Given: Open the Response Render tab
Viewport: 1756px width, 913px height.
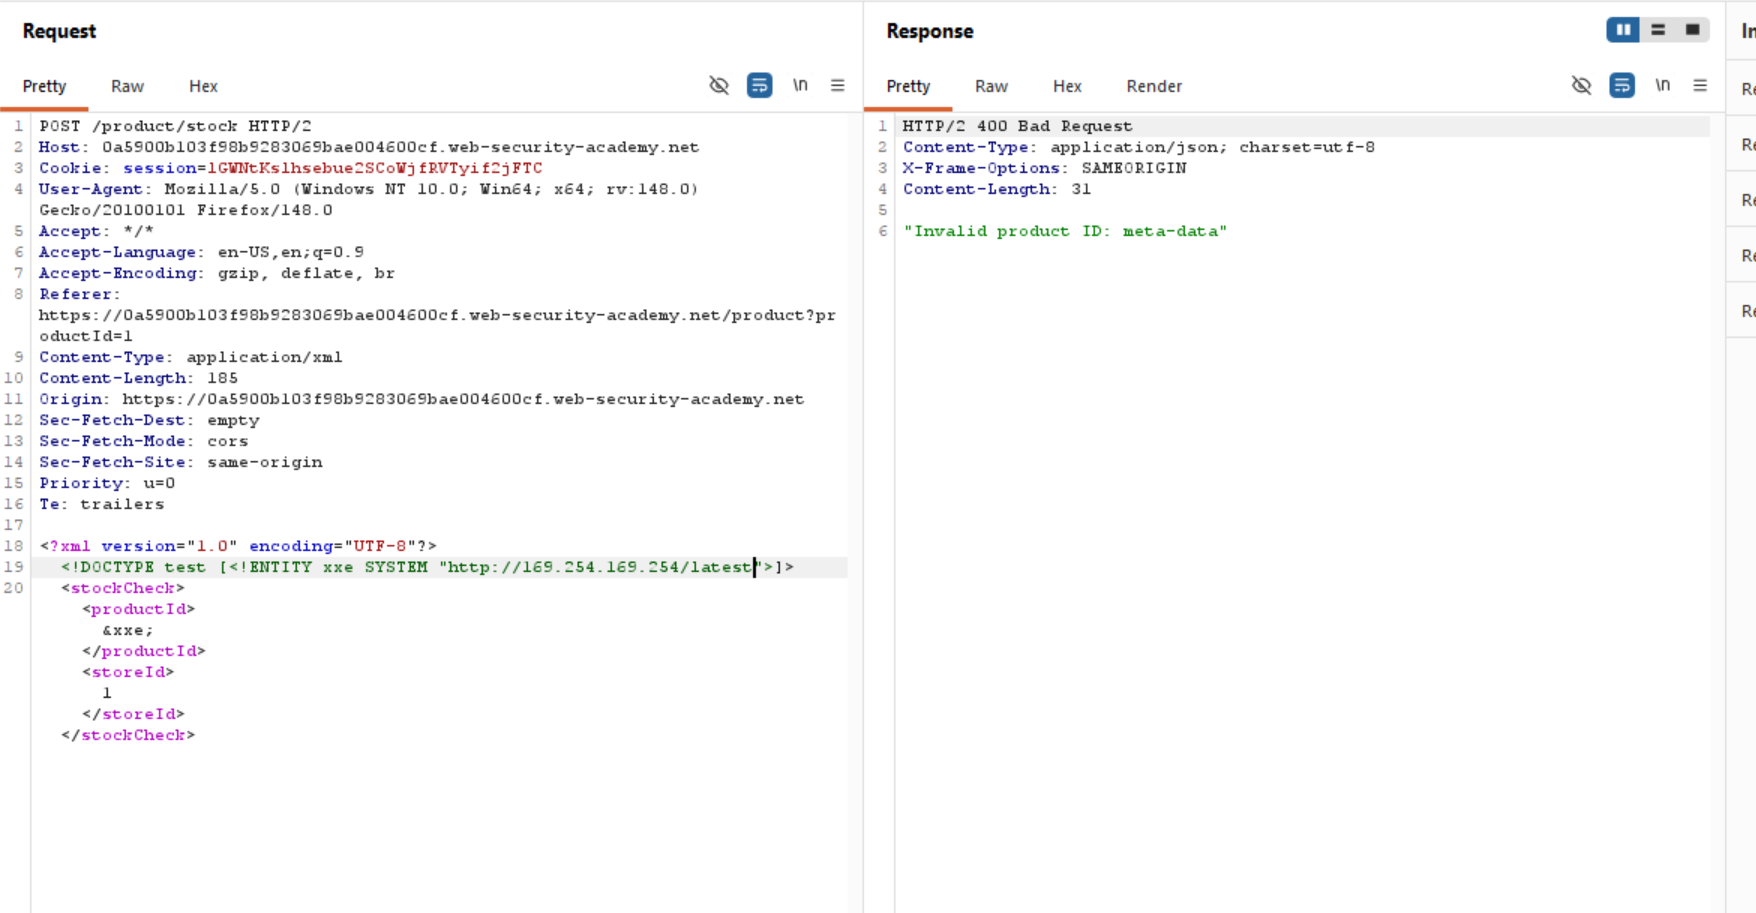Looking at the screenshot, I should [x=1154, y=86].
